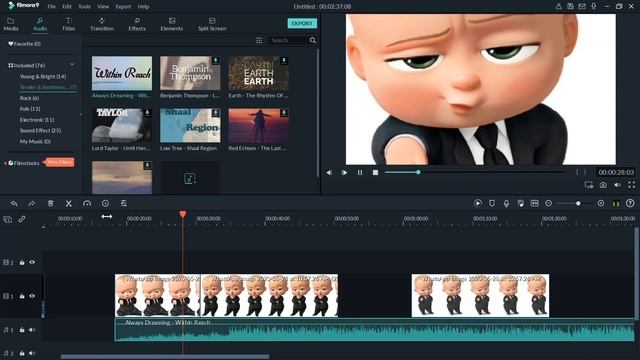Open the edit adjustments icon
The image size is (640, 360).
pos(124,203)
